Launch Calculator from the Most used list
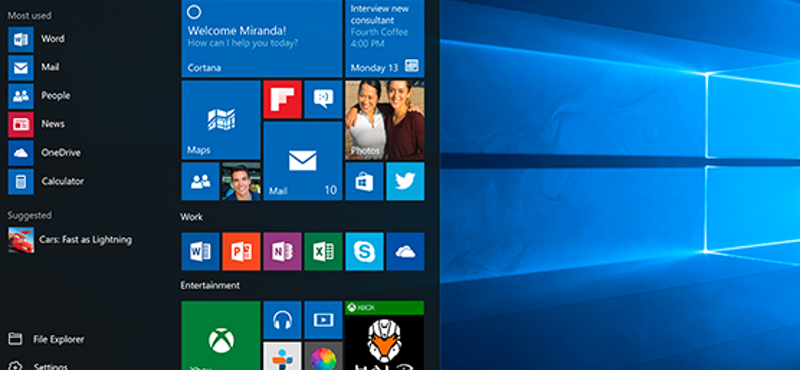Viewport: 800px width, 370px height. (x=46, y=182)
